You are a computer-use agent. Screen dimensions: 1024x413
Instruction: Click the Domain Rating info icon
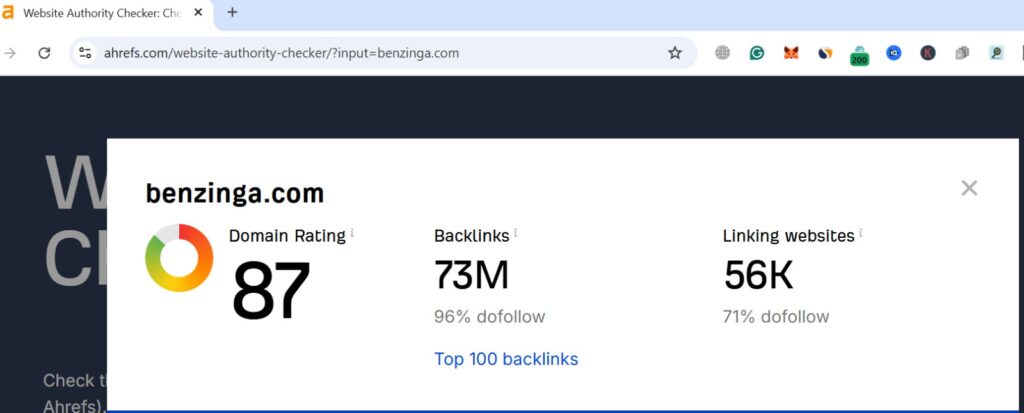click(353, 233)
